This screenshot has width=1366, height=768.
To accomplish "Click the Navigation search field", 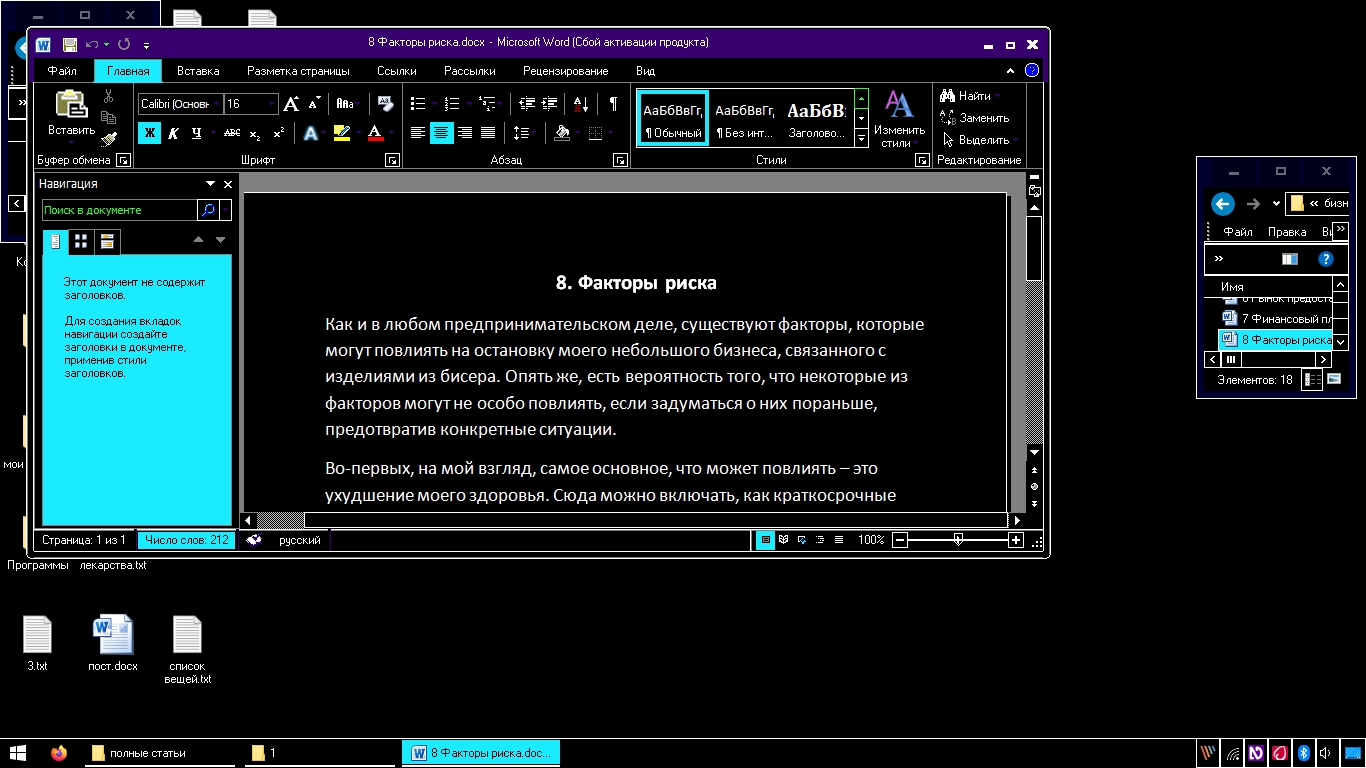I will tap(119, 210).
